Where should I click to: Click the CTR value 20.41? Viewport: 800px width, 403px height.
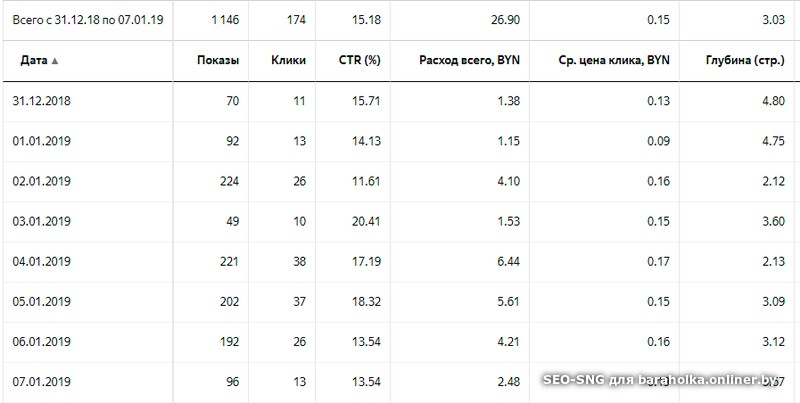coord(361,221)
